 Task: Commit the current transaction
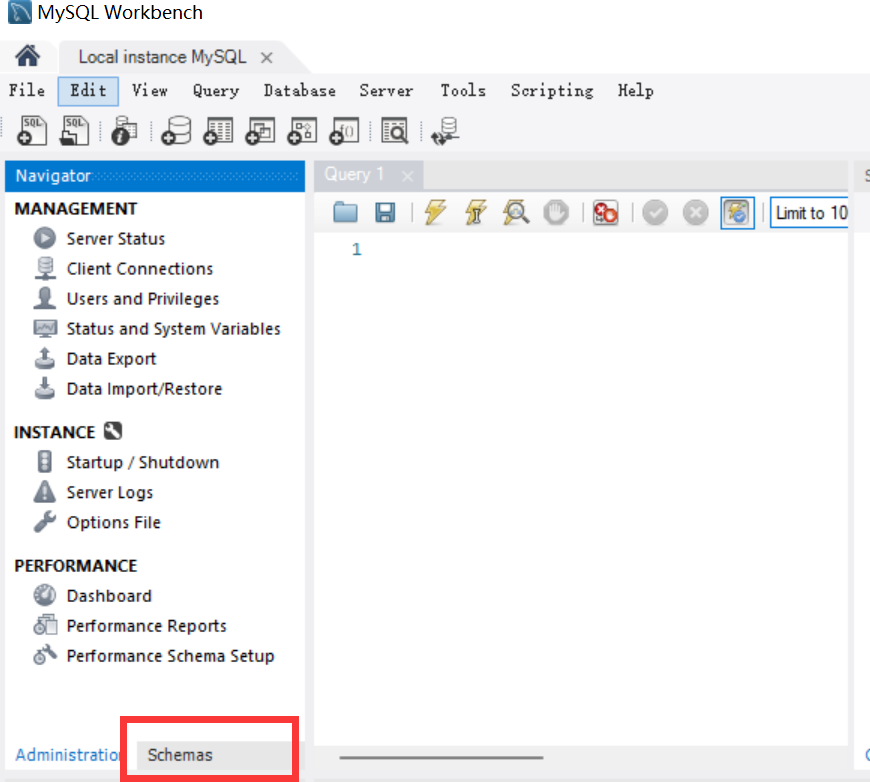tap(655, 213)
